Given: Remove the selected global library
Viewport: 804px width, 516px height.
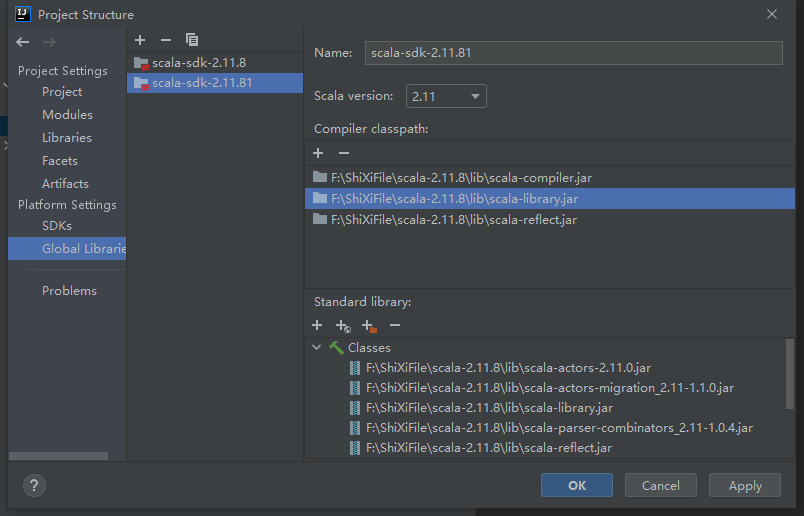Looking at the screenshot, I should click(x=166, y=40).
